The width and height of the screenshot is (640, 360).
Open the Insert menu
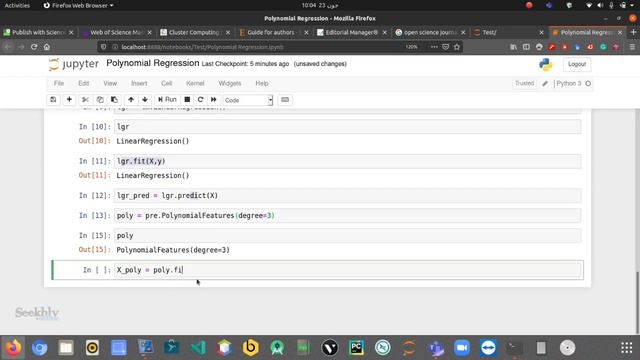click(x=139, y=83)
